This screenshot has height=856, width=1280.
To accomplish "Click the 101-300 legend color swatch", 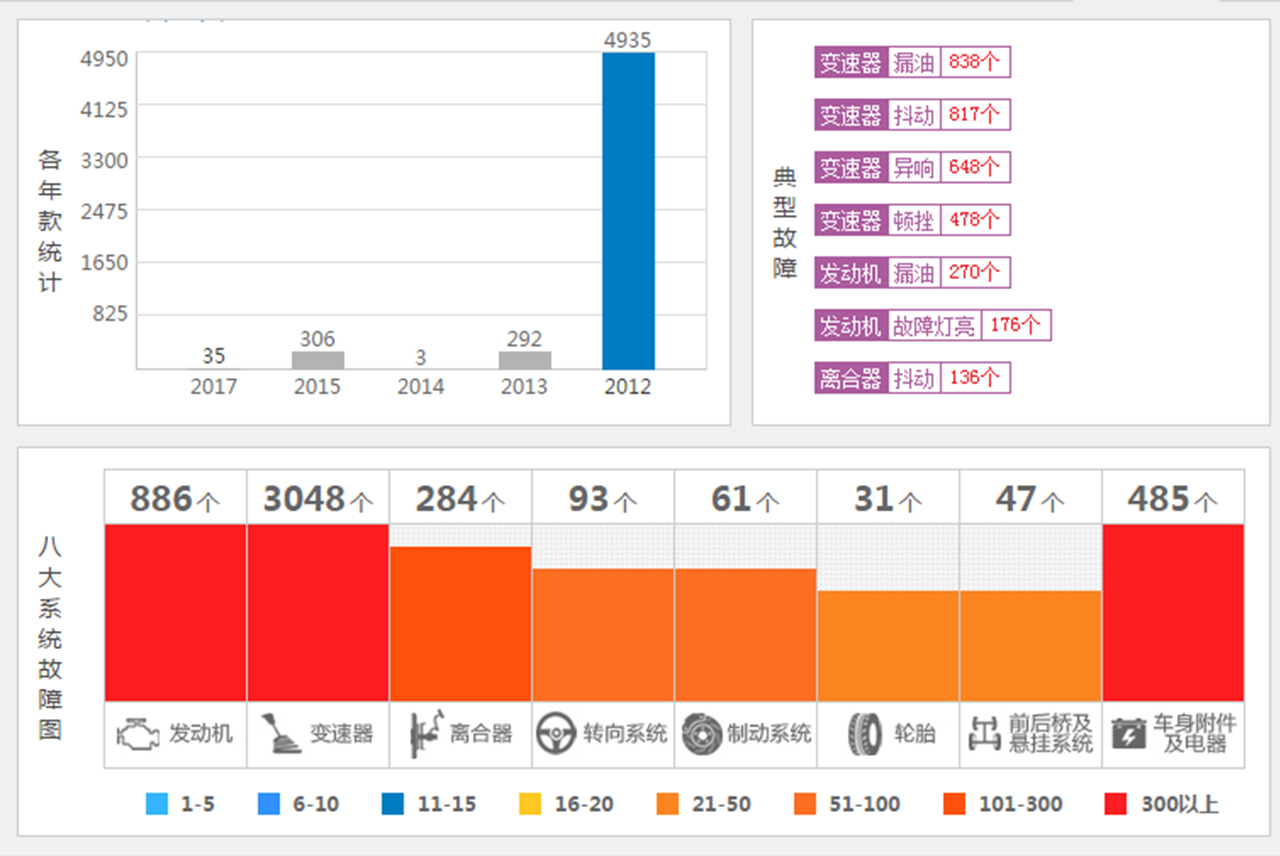I will [953, 804].
